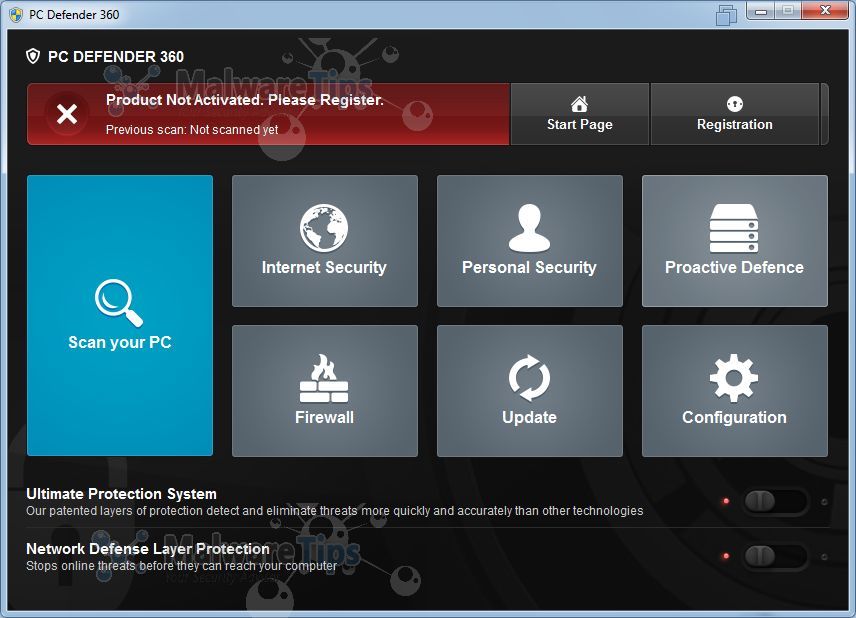
Task: Click the cascading windows icon in title bar
Action: [727, 15]
